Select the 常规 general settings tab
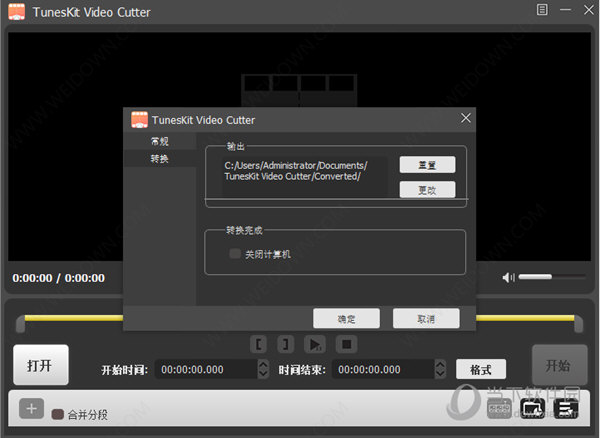Screen dimensions: 600x438 click(x=160, y=142)
